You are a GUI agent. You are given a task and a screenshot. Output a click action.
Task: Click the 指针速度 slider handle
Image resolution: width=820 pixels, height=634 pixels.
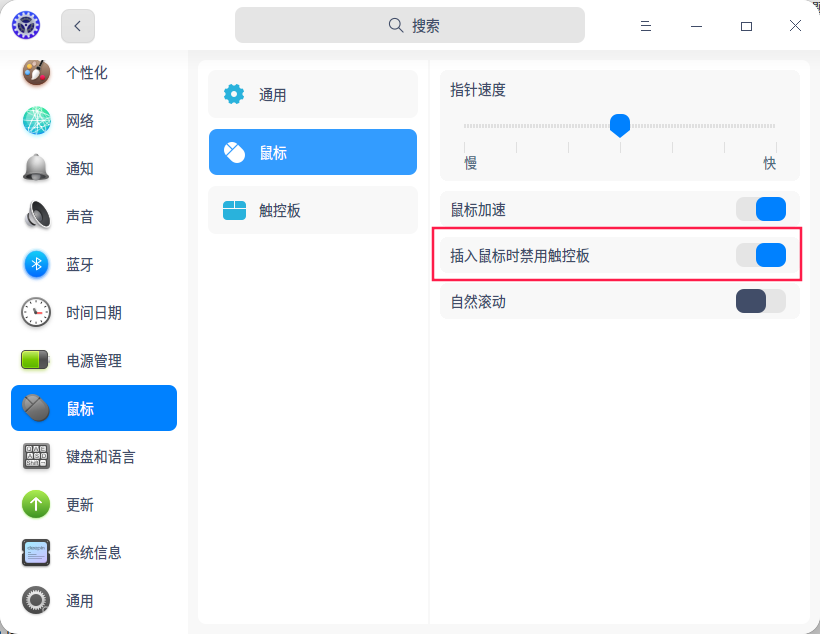[620, 126]
